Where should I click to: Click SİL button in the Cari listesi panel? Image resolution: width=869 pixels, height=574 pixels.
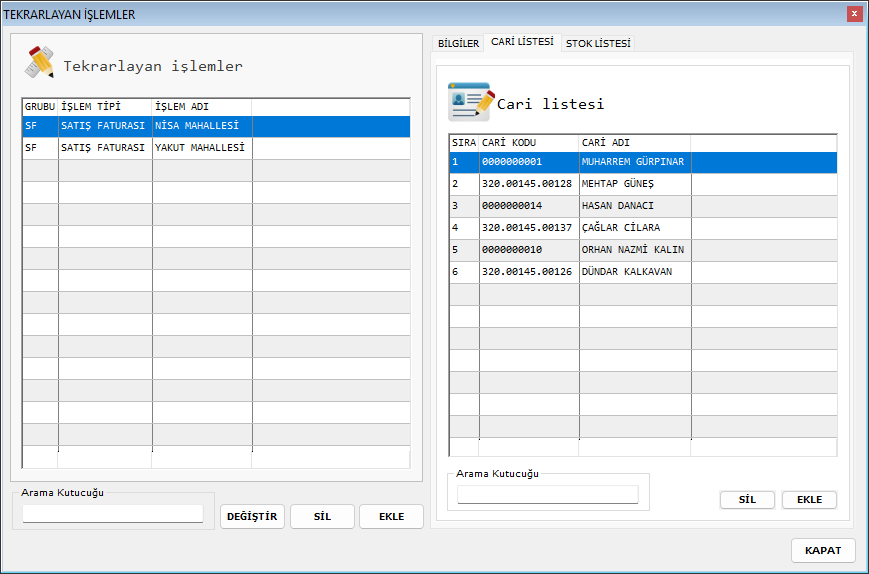747,500
